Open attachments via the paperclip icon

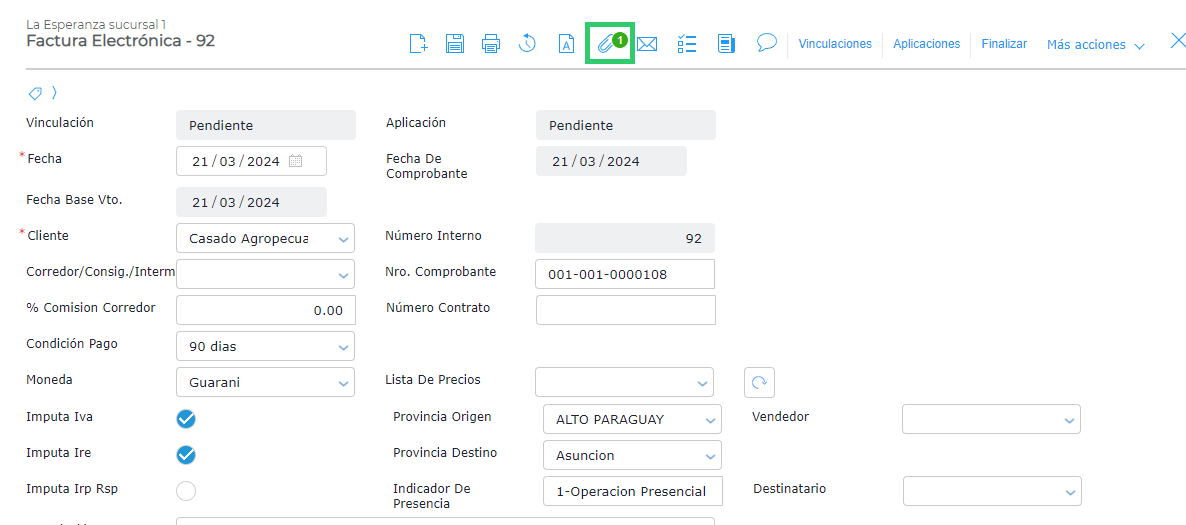609,44
